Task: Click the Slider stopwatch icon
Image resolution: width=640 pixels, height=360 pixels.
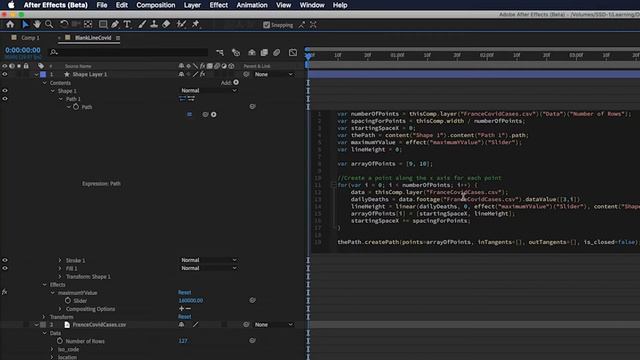Action: pos(68,300)
